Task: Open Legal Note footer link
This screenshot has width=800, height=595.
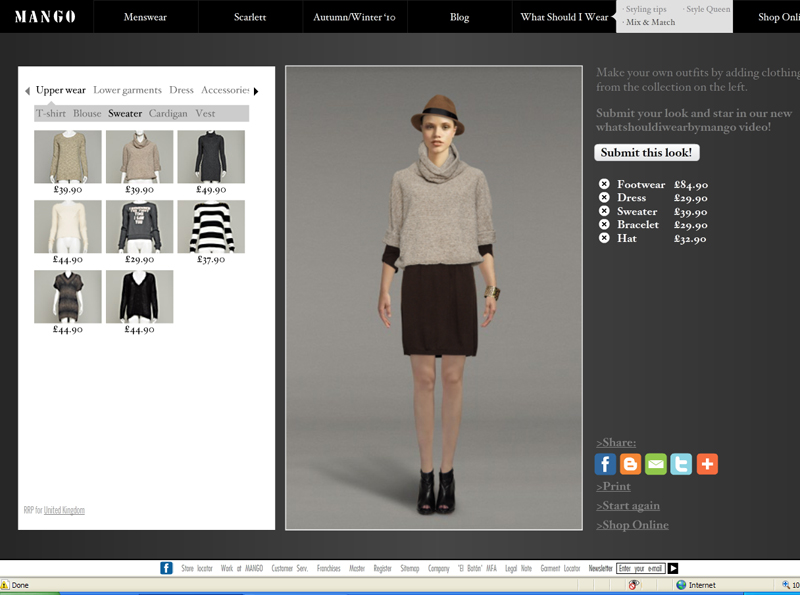Action: [x=518, y=568]
